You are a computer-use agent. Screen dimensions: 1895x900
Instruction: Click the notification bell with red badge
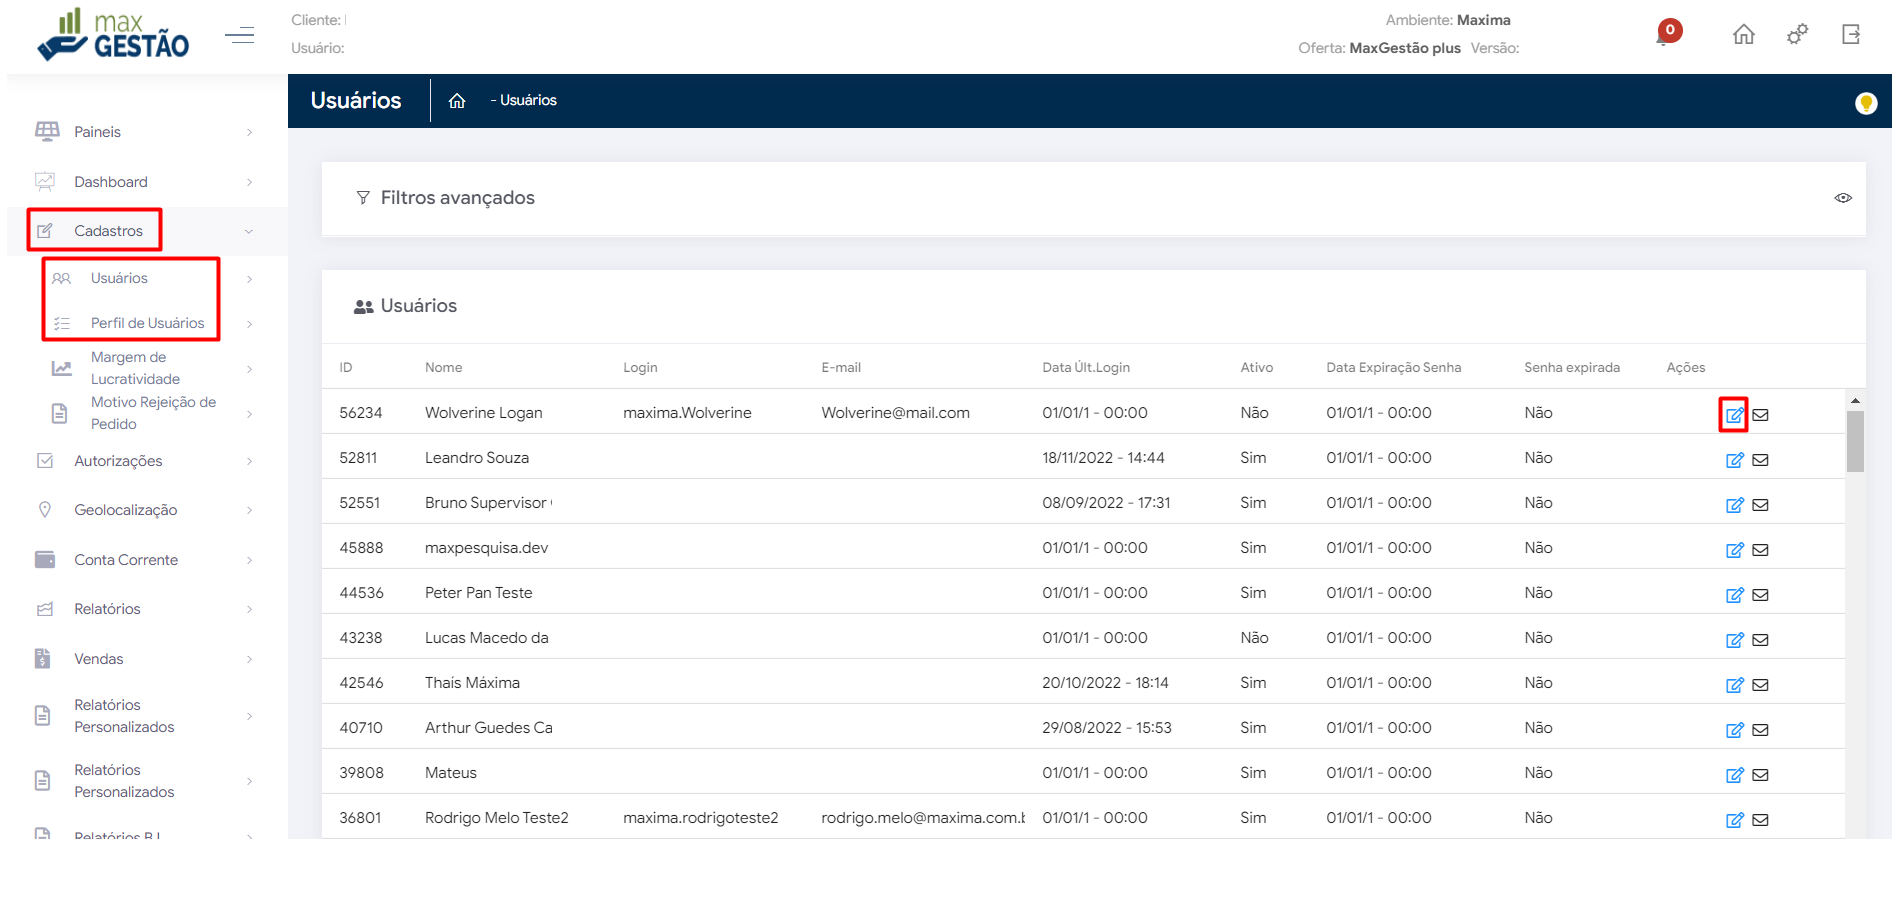(1666, 34)
